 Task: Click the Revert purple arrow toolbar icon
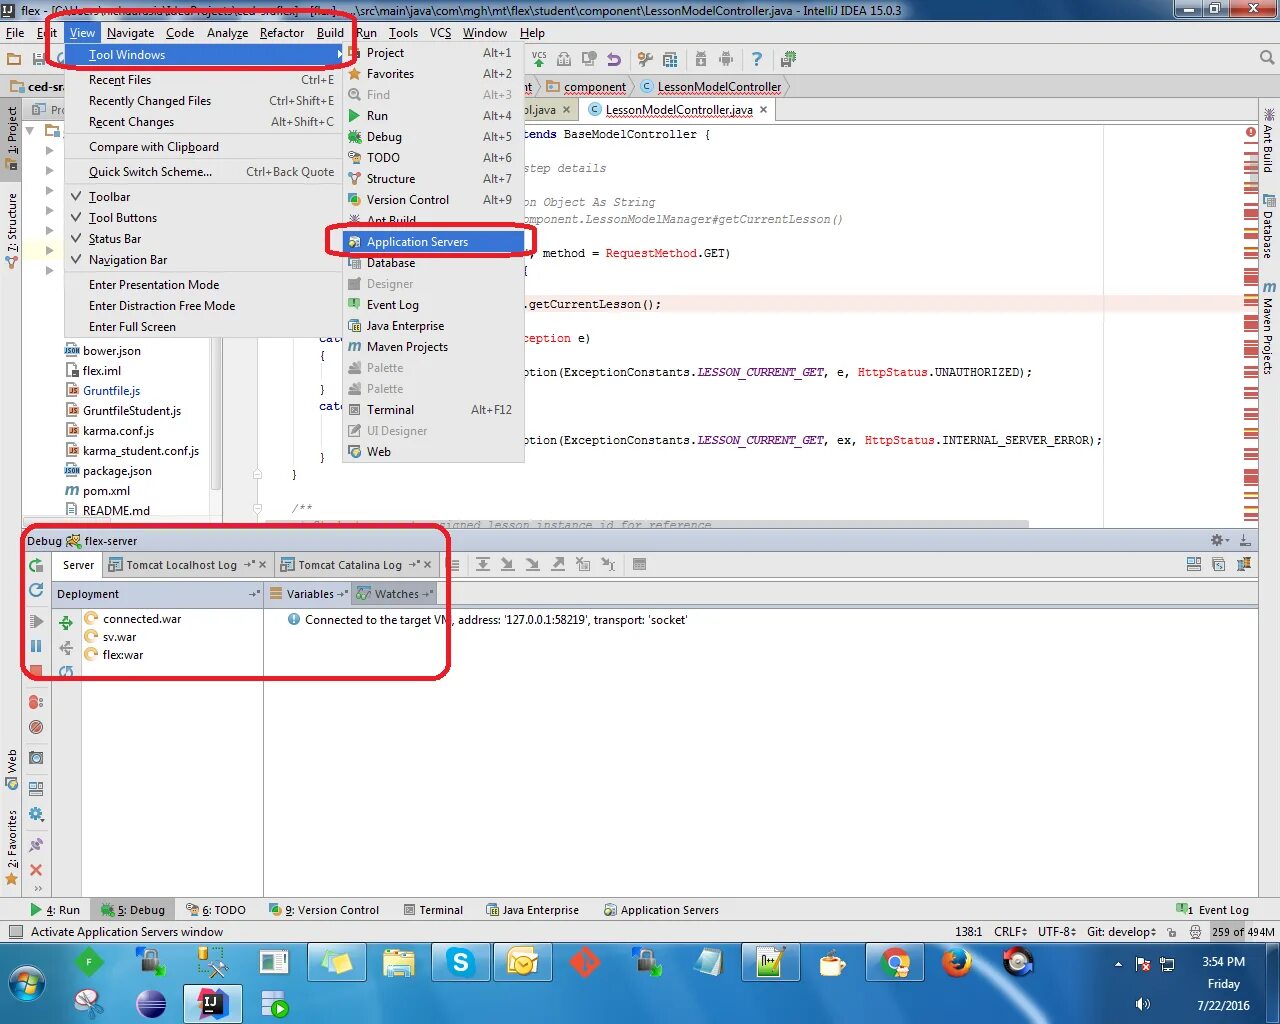coord(614,59)
